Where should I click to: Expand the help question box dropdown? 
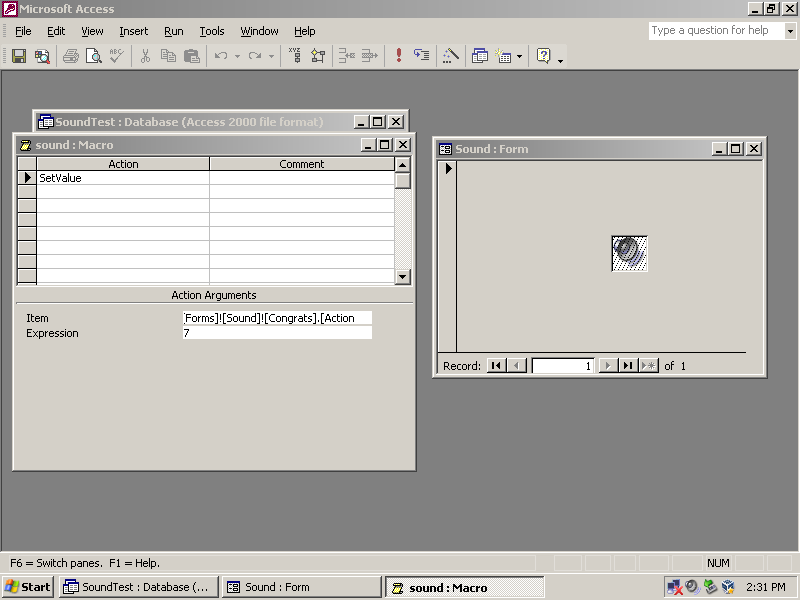tap(790, 31)
